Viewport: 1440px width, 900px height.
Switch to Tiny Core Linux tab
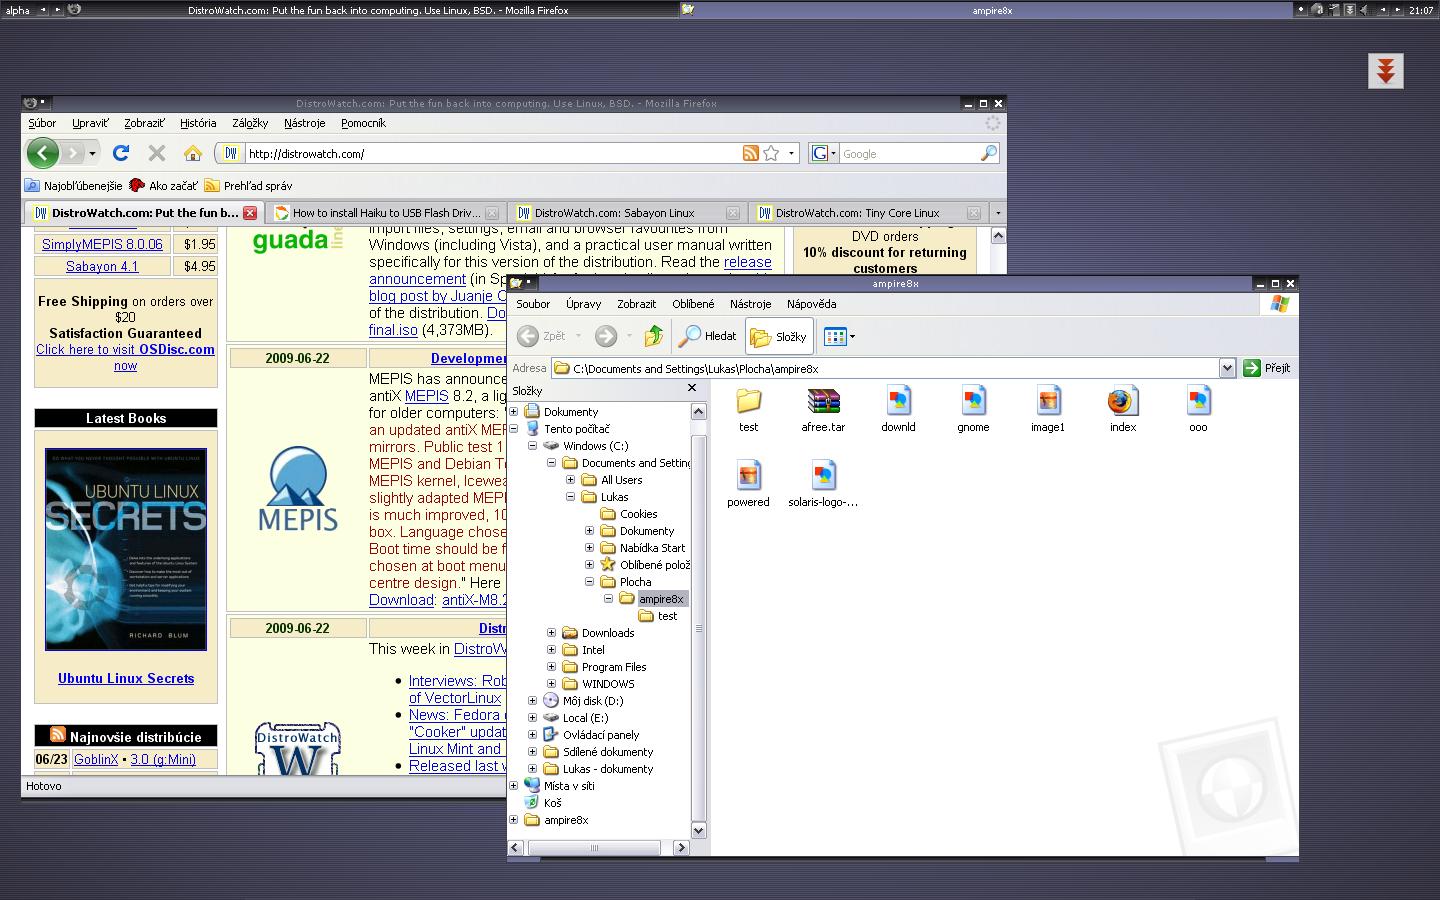click(868, 213)
